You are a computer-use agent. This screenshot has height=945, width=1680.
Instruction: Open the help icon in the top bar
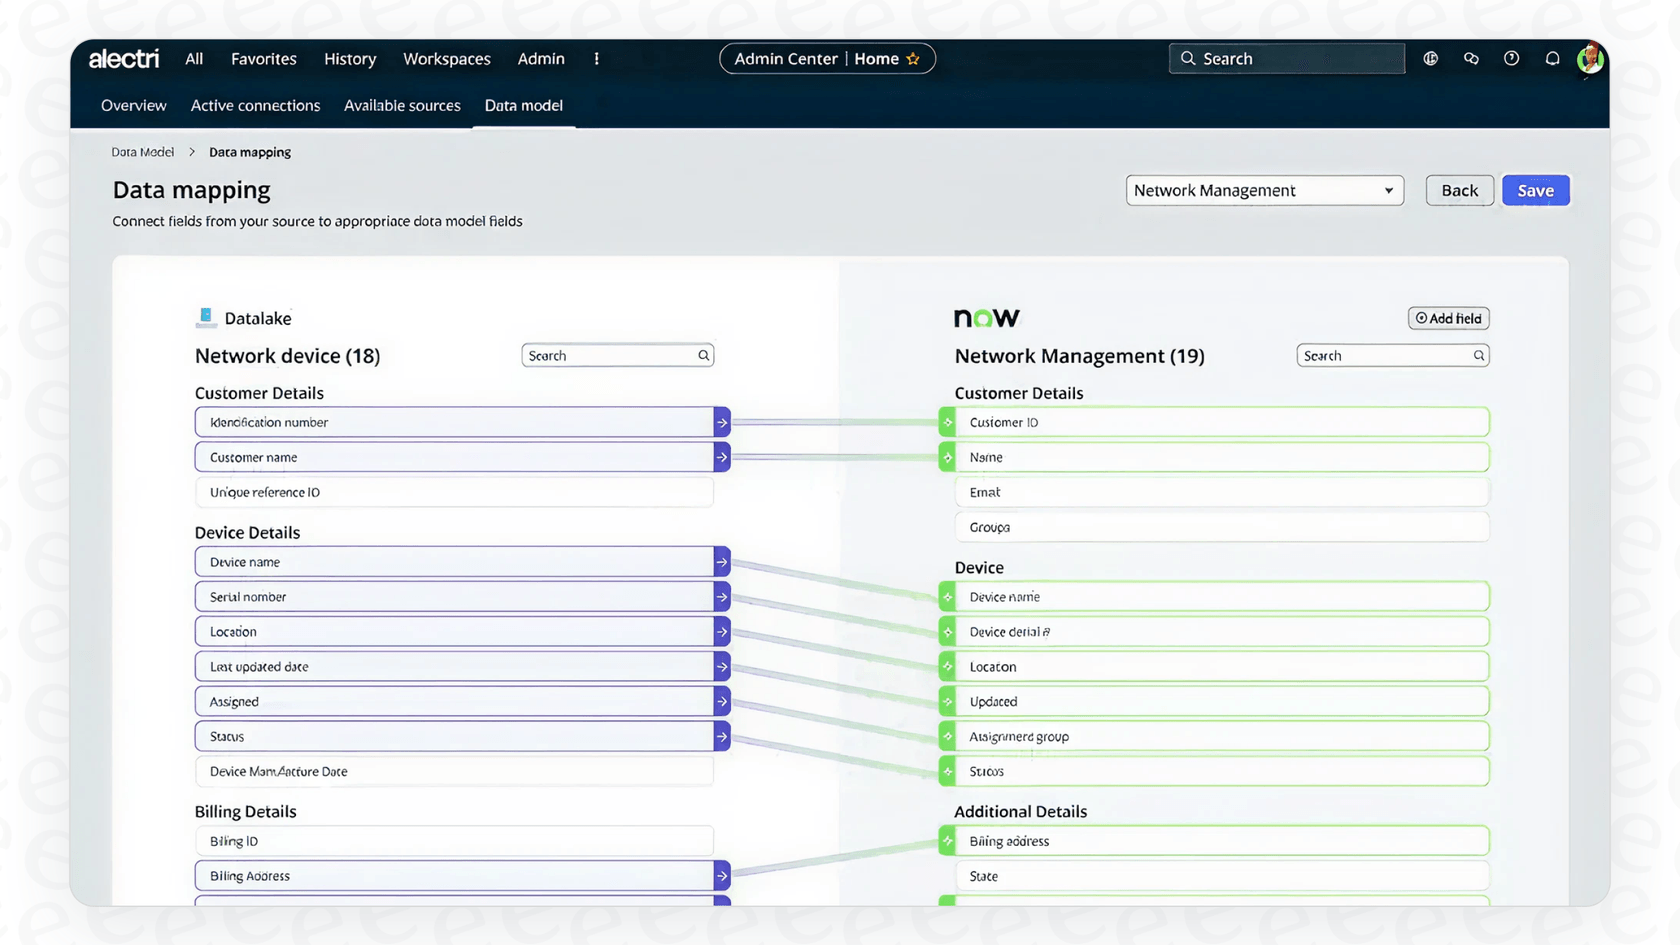(1511, 58)
